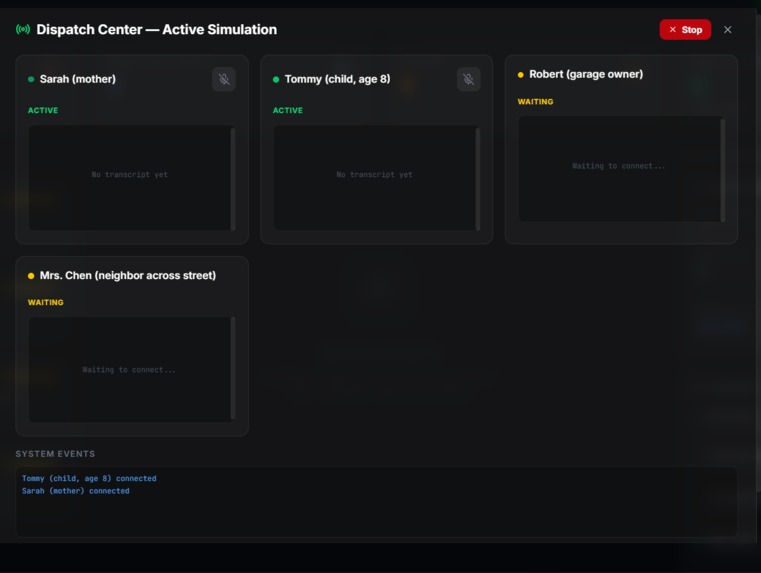
Task: Mute Tommy (child, age 8) microphone
Action: (468, 79)
